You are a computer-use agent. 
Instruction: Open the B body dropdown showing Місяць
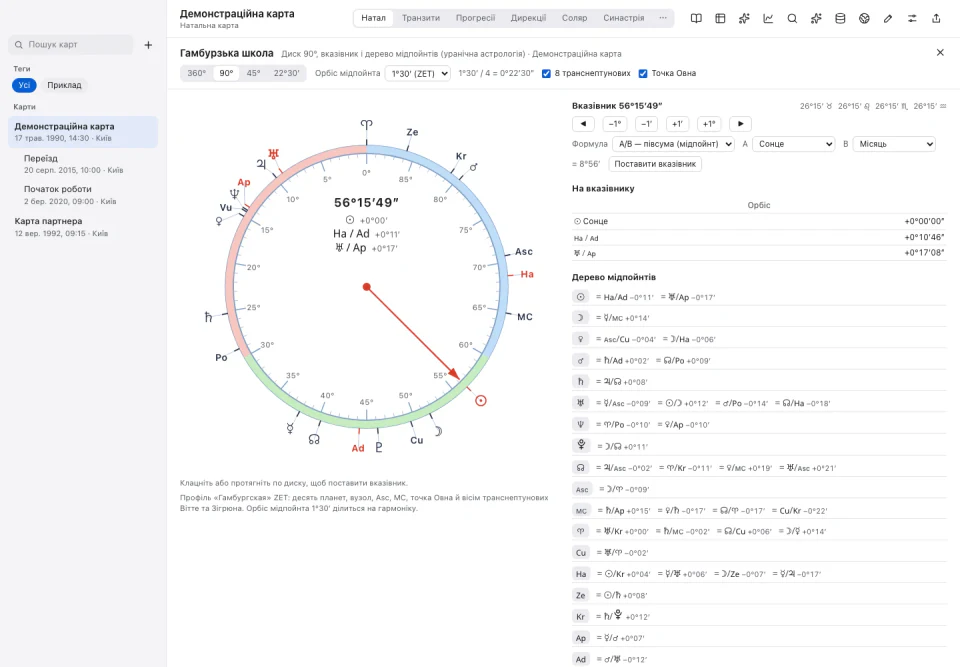(x=894, y=144)
